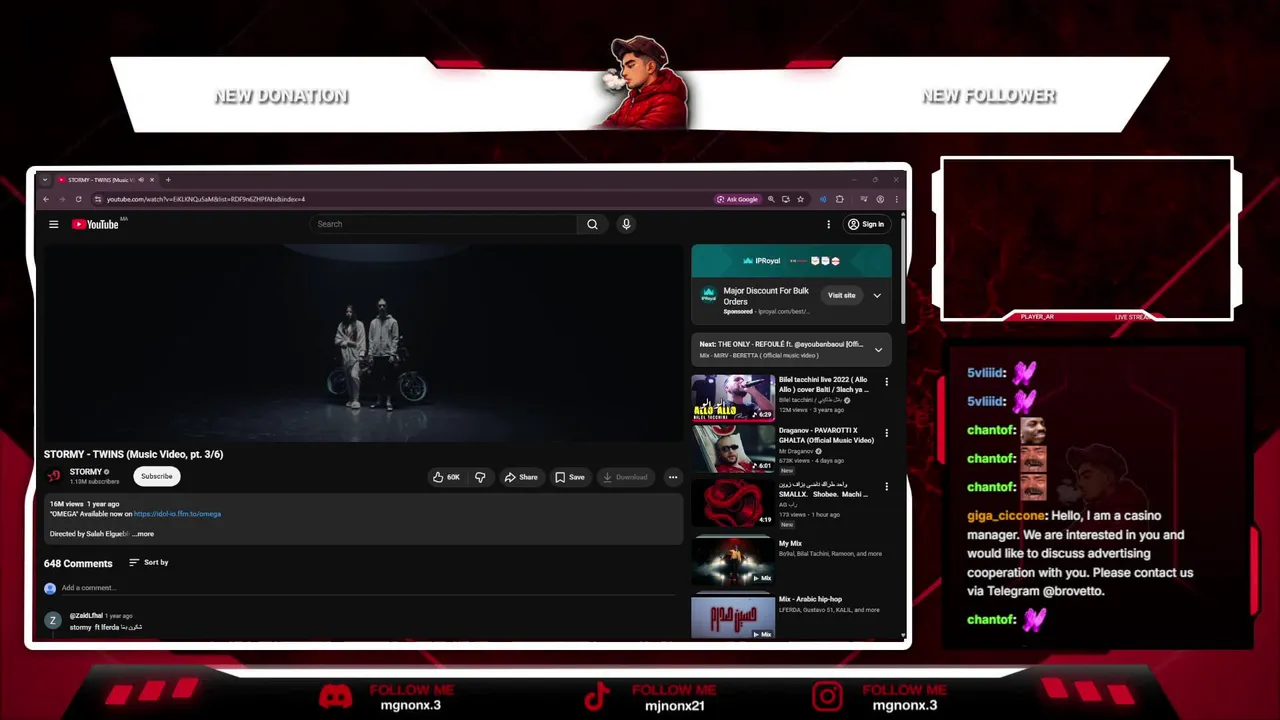Image resolution: width=1280 pixels, height=720 pixels.
Task: Open the idol-io.ffm.to/omega link
Action: 177,514
